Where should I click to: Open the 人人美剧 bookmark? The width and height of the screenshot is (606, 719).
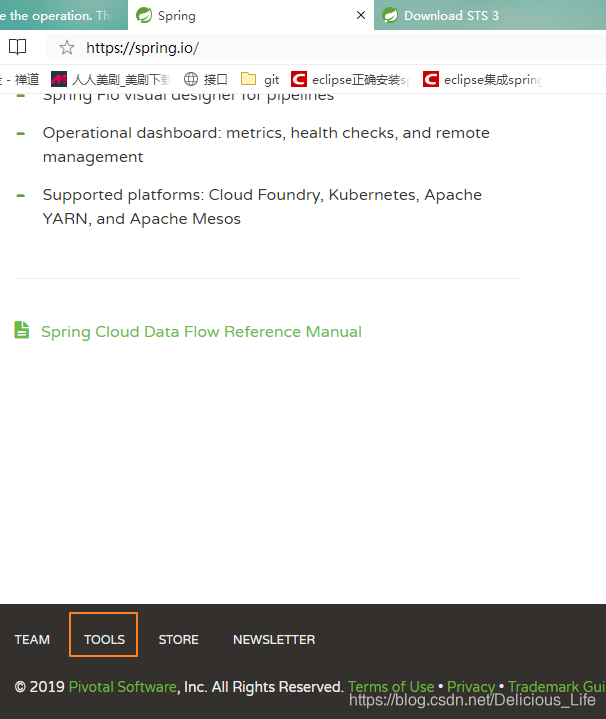pyautogui.click(x=110, y=79)
